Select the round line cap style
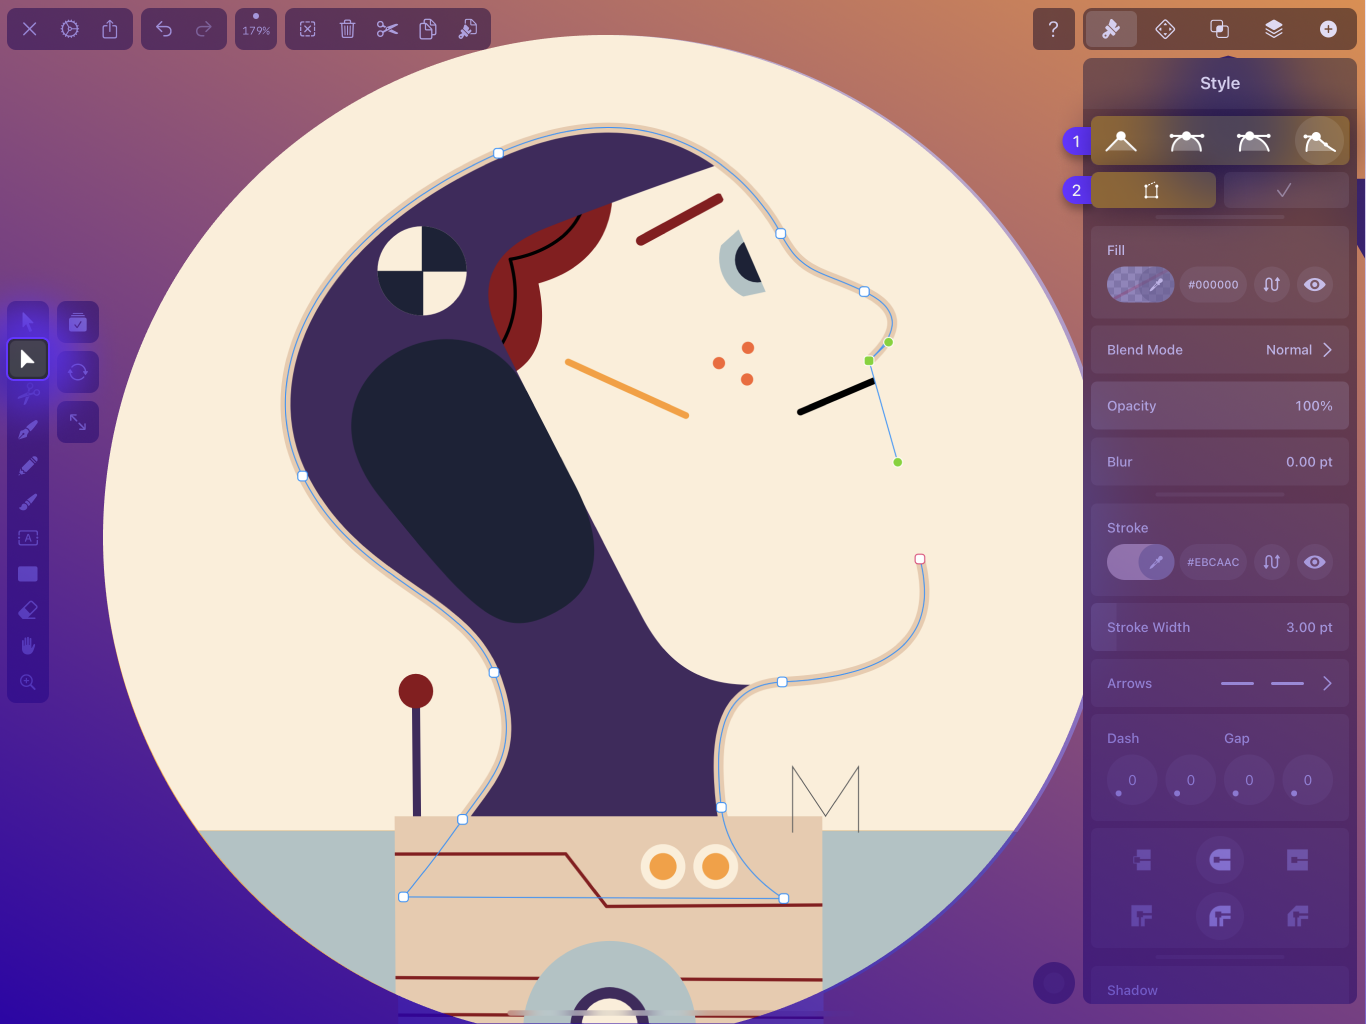The width and height of the screenshot is (1366, 1024). [1220, 860]
